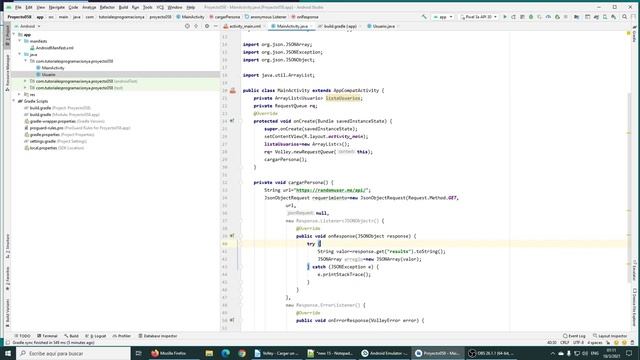Expand the androidTest package node

(x=25, y=81)
